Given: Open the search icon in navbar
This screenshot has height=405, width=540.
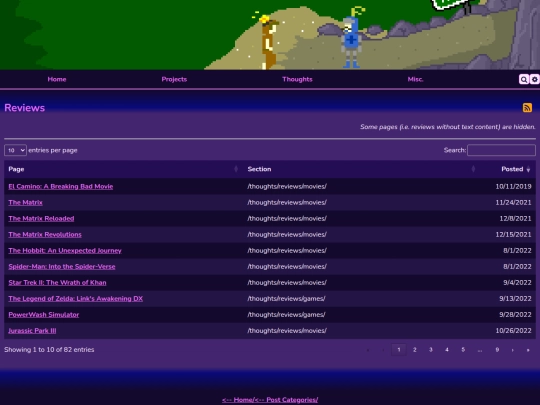Looking at the screenshot, I should [x=523, y=80].
